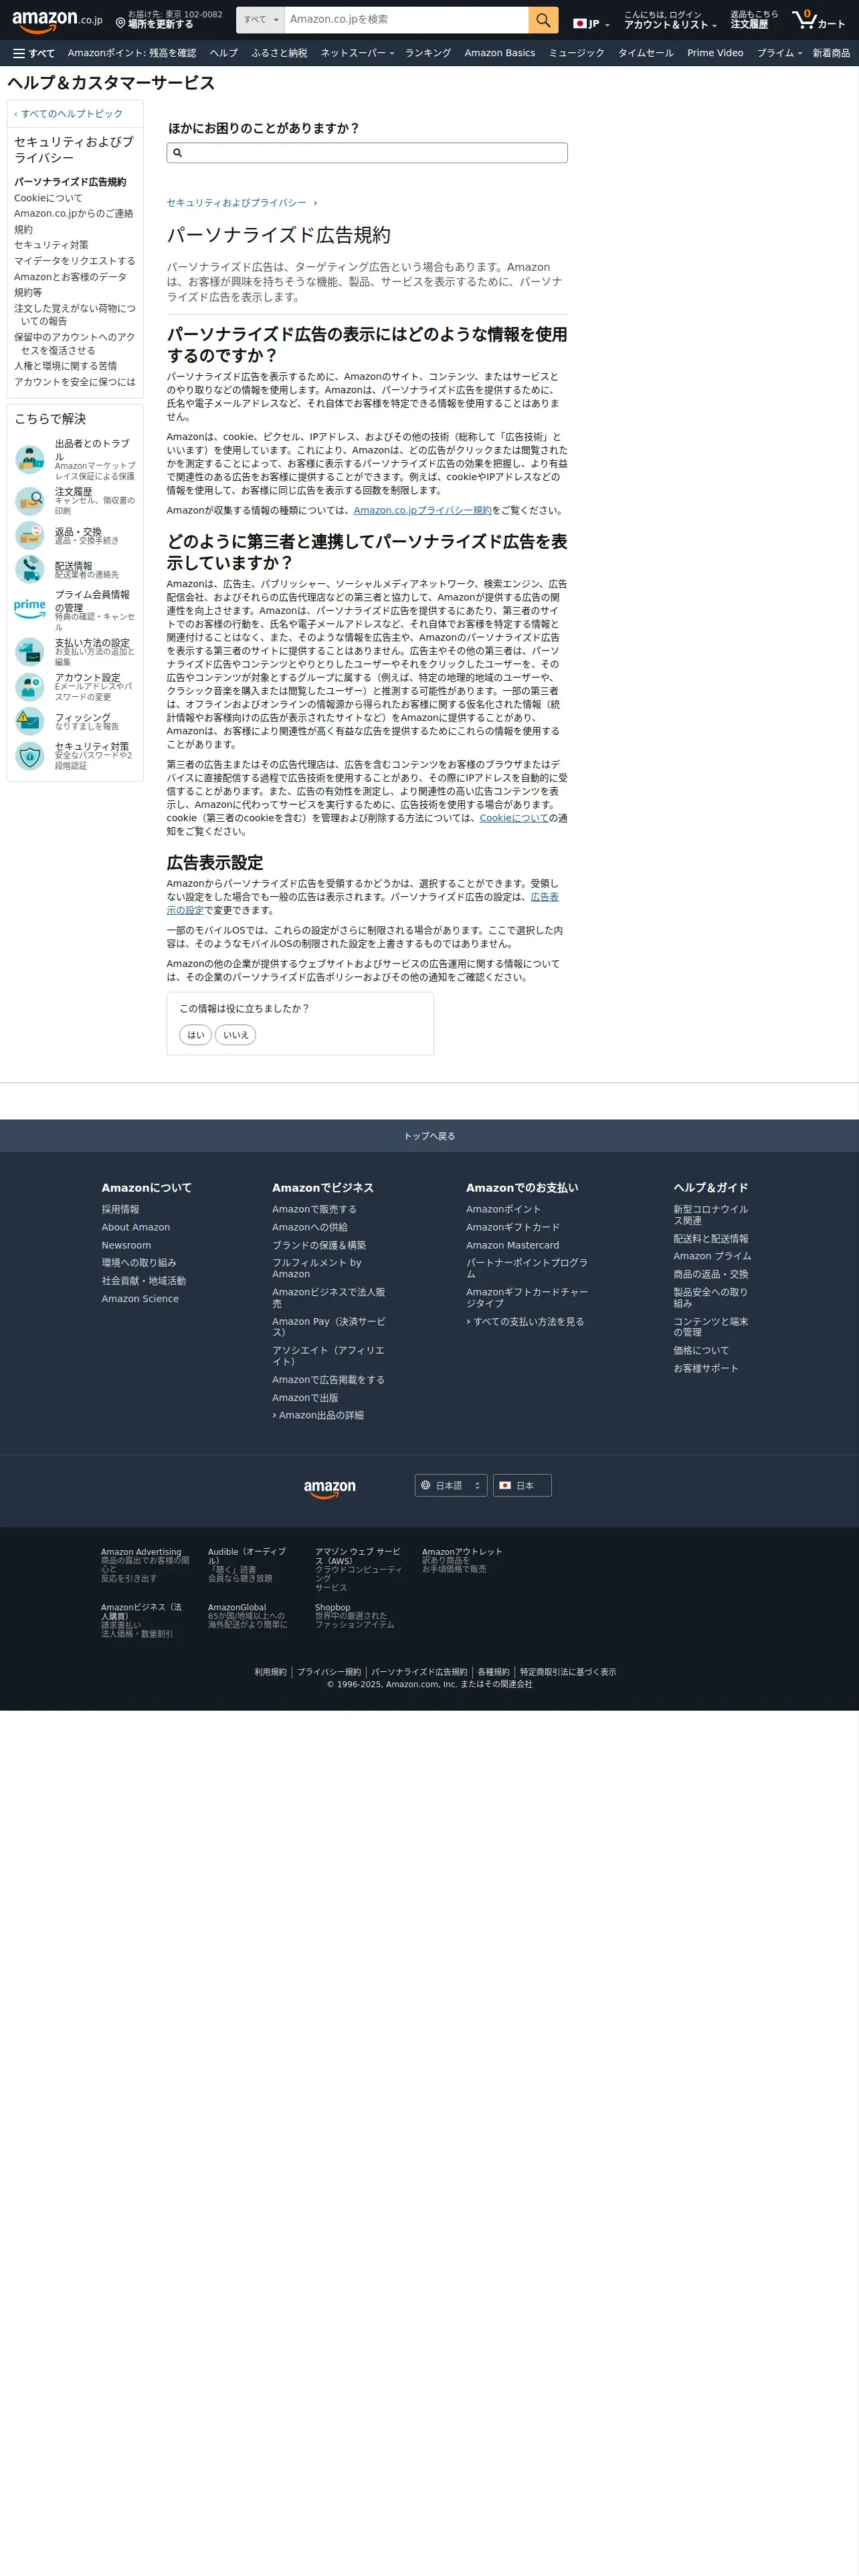Open footer Amazon Advertising link
The width and height of the screenshot is (859, 2576).
coord(141,1552)
